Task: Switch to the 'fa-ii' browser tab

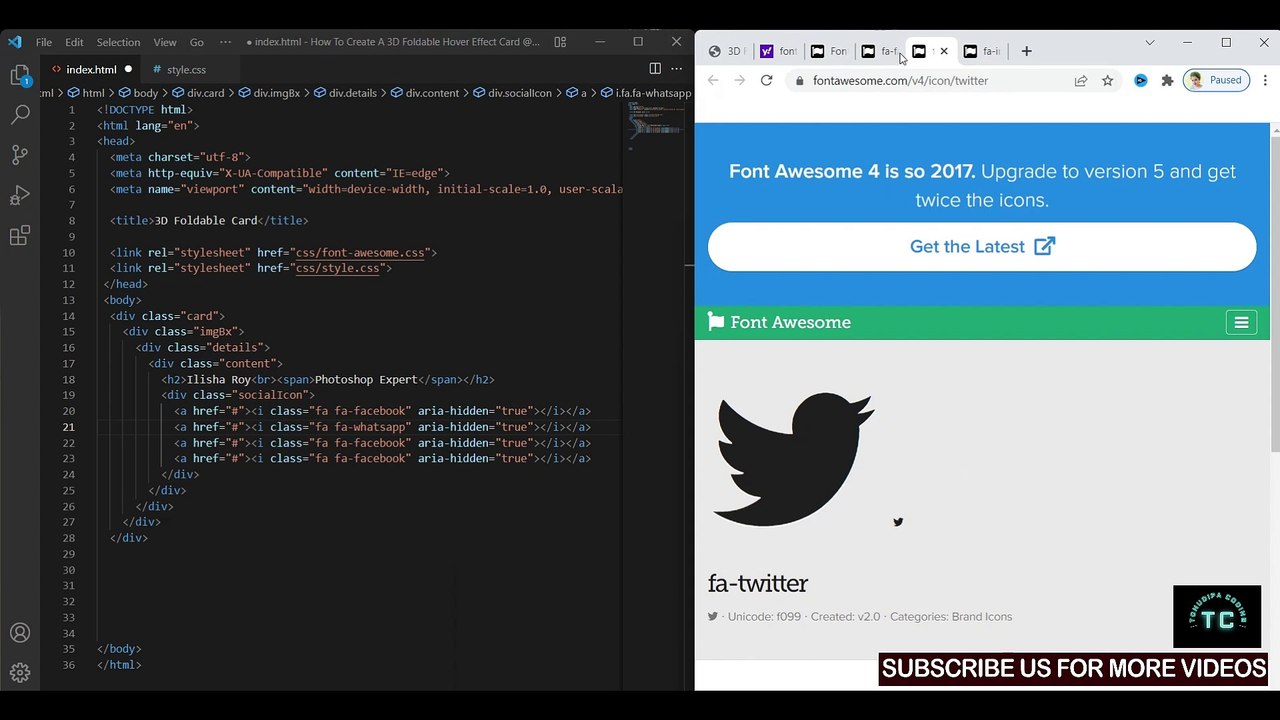Action: pos(982,51)
